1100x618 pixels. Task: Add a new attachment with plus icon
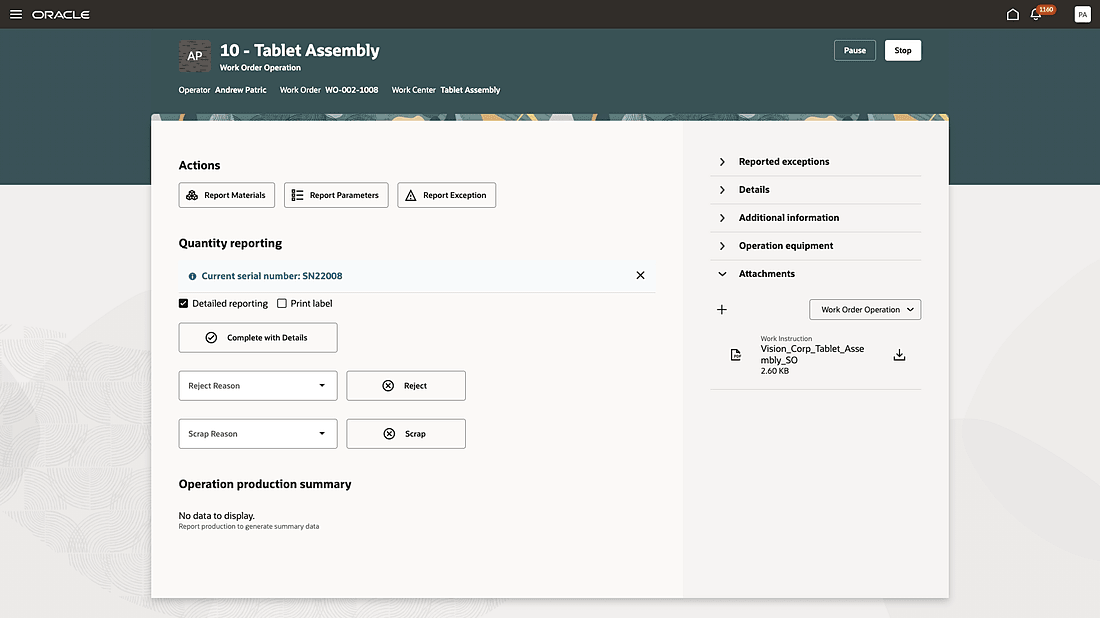722,309
